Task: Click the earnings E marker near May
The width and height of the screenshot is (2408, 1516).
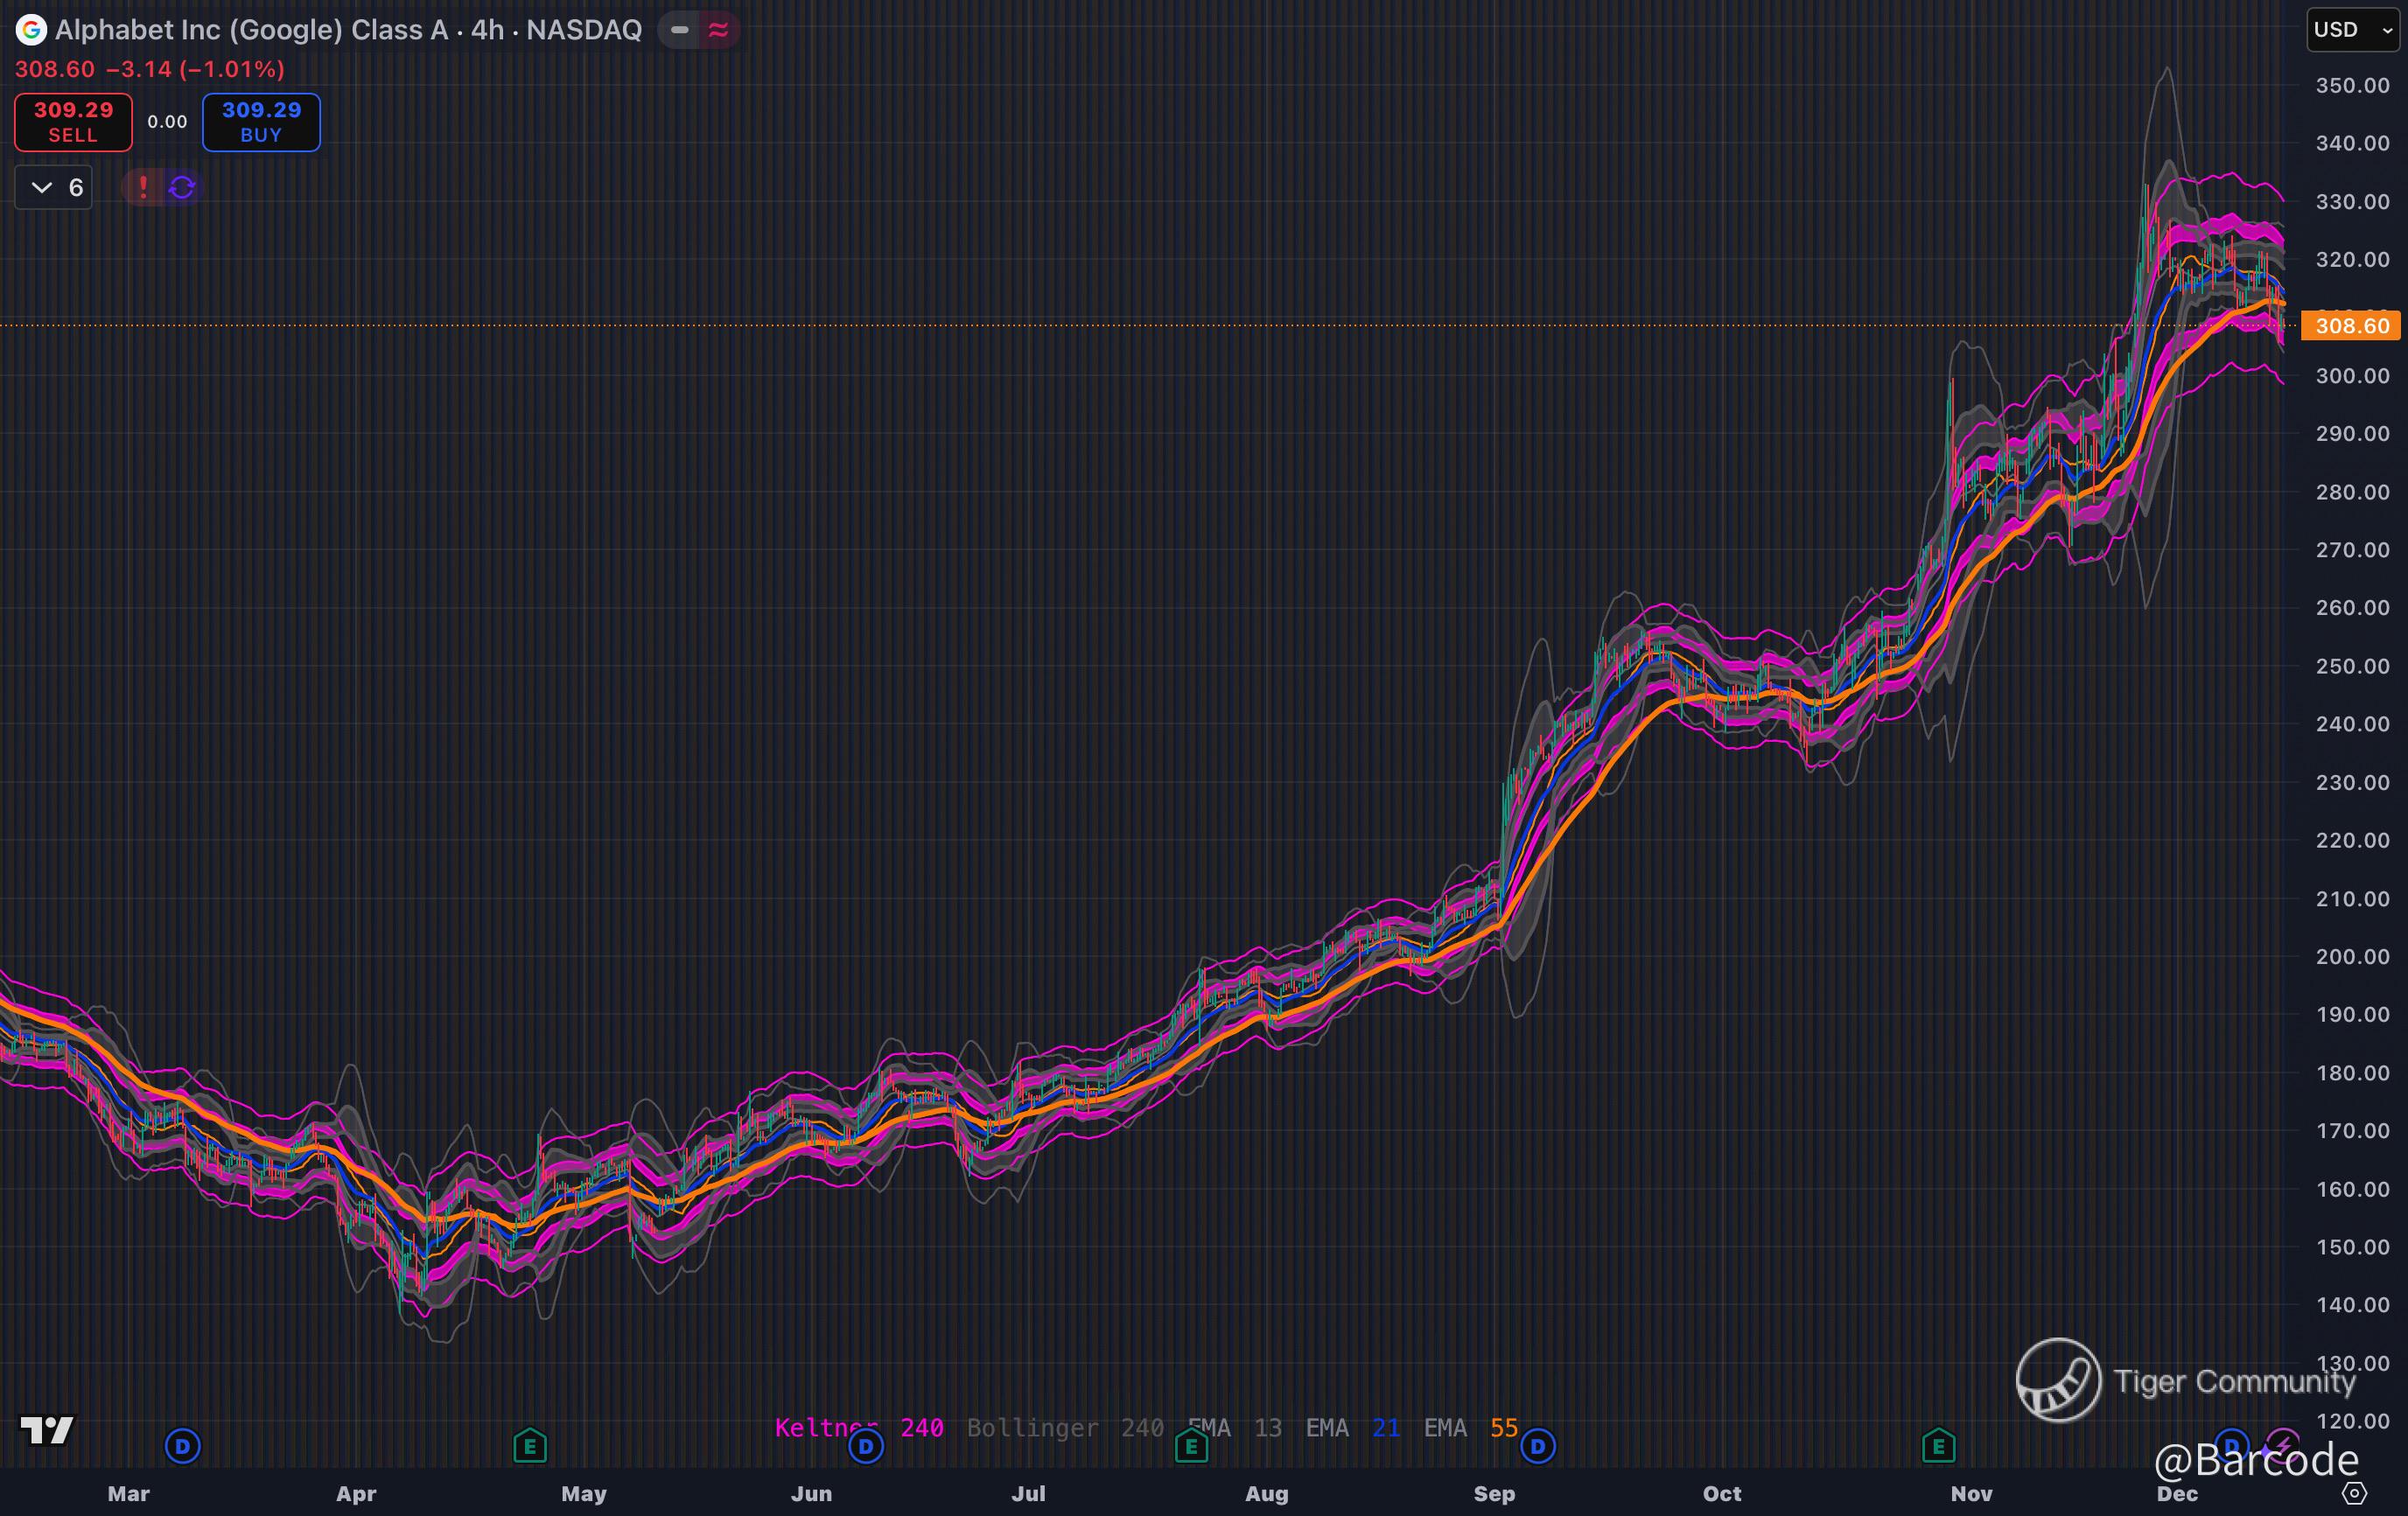Action: tap(529, 1445)
